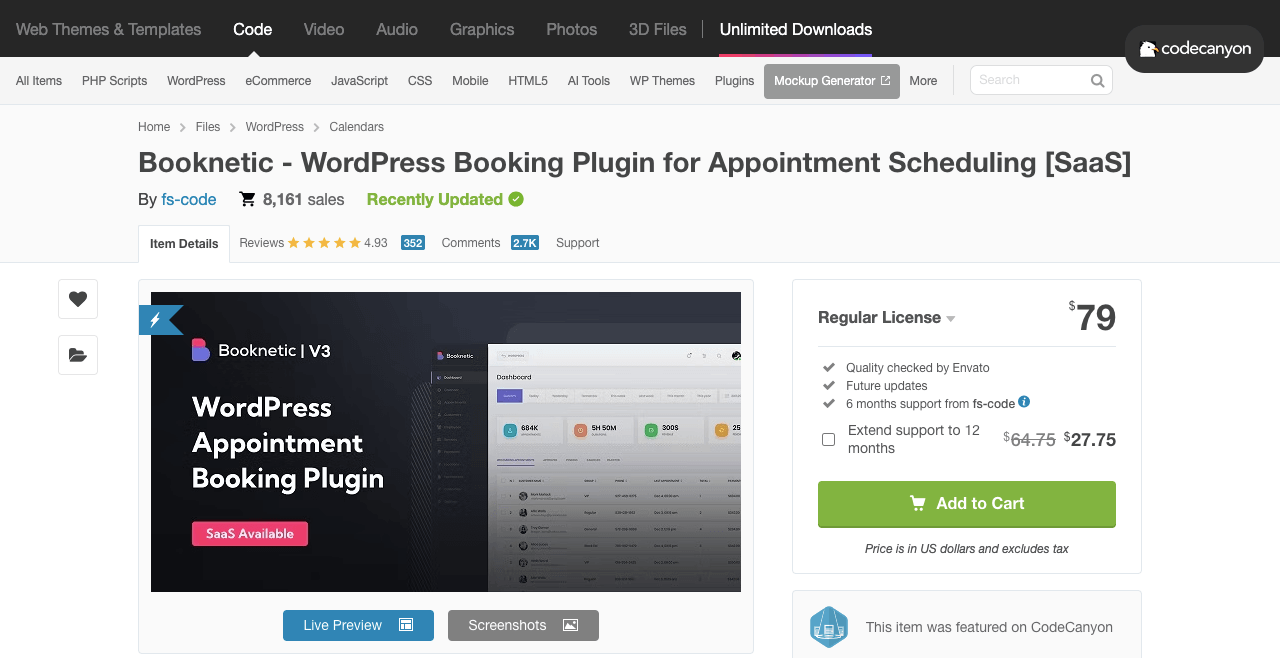
Task: Select Code in top menu
Action: [252, 29]
